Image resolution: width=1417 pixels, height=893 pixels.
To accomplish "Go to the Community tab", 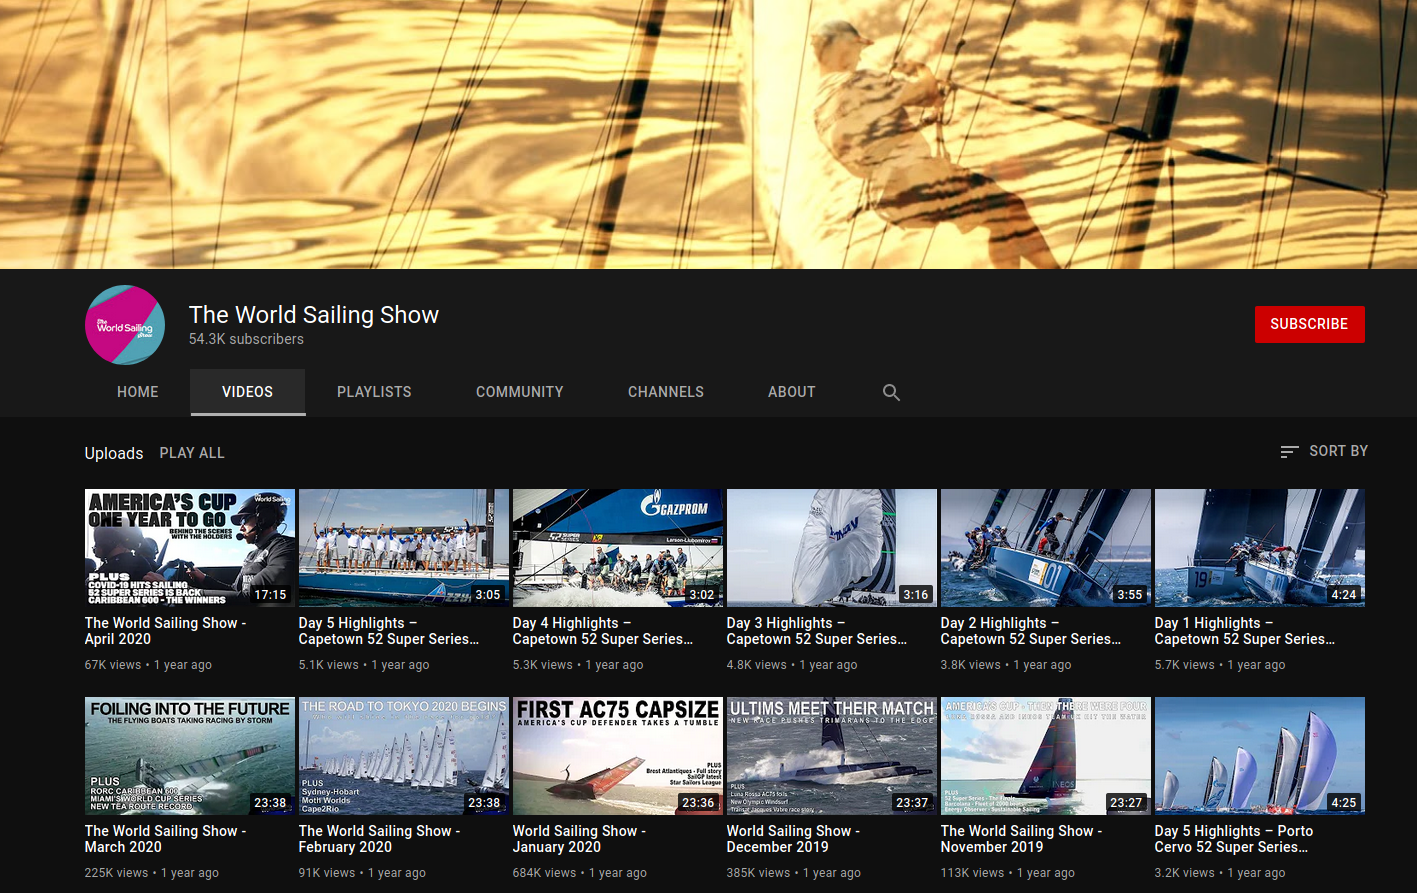I will point(520,392).
